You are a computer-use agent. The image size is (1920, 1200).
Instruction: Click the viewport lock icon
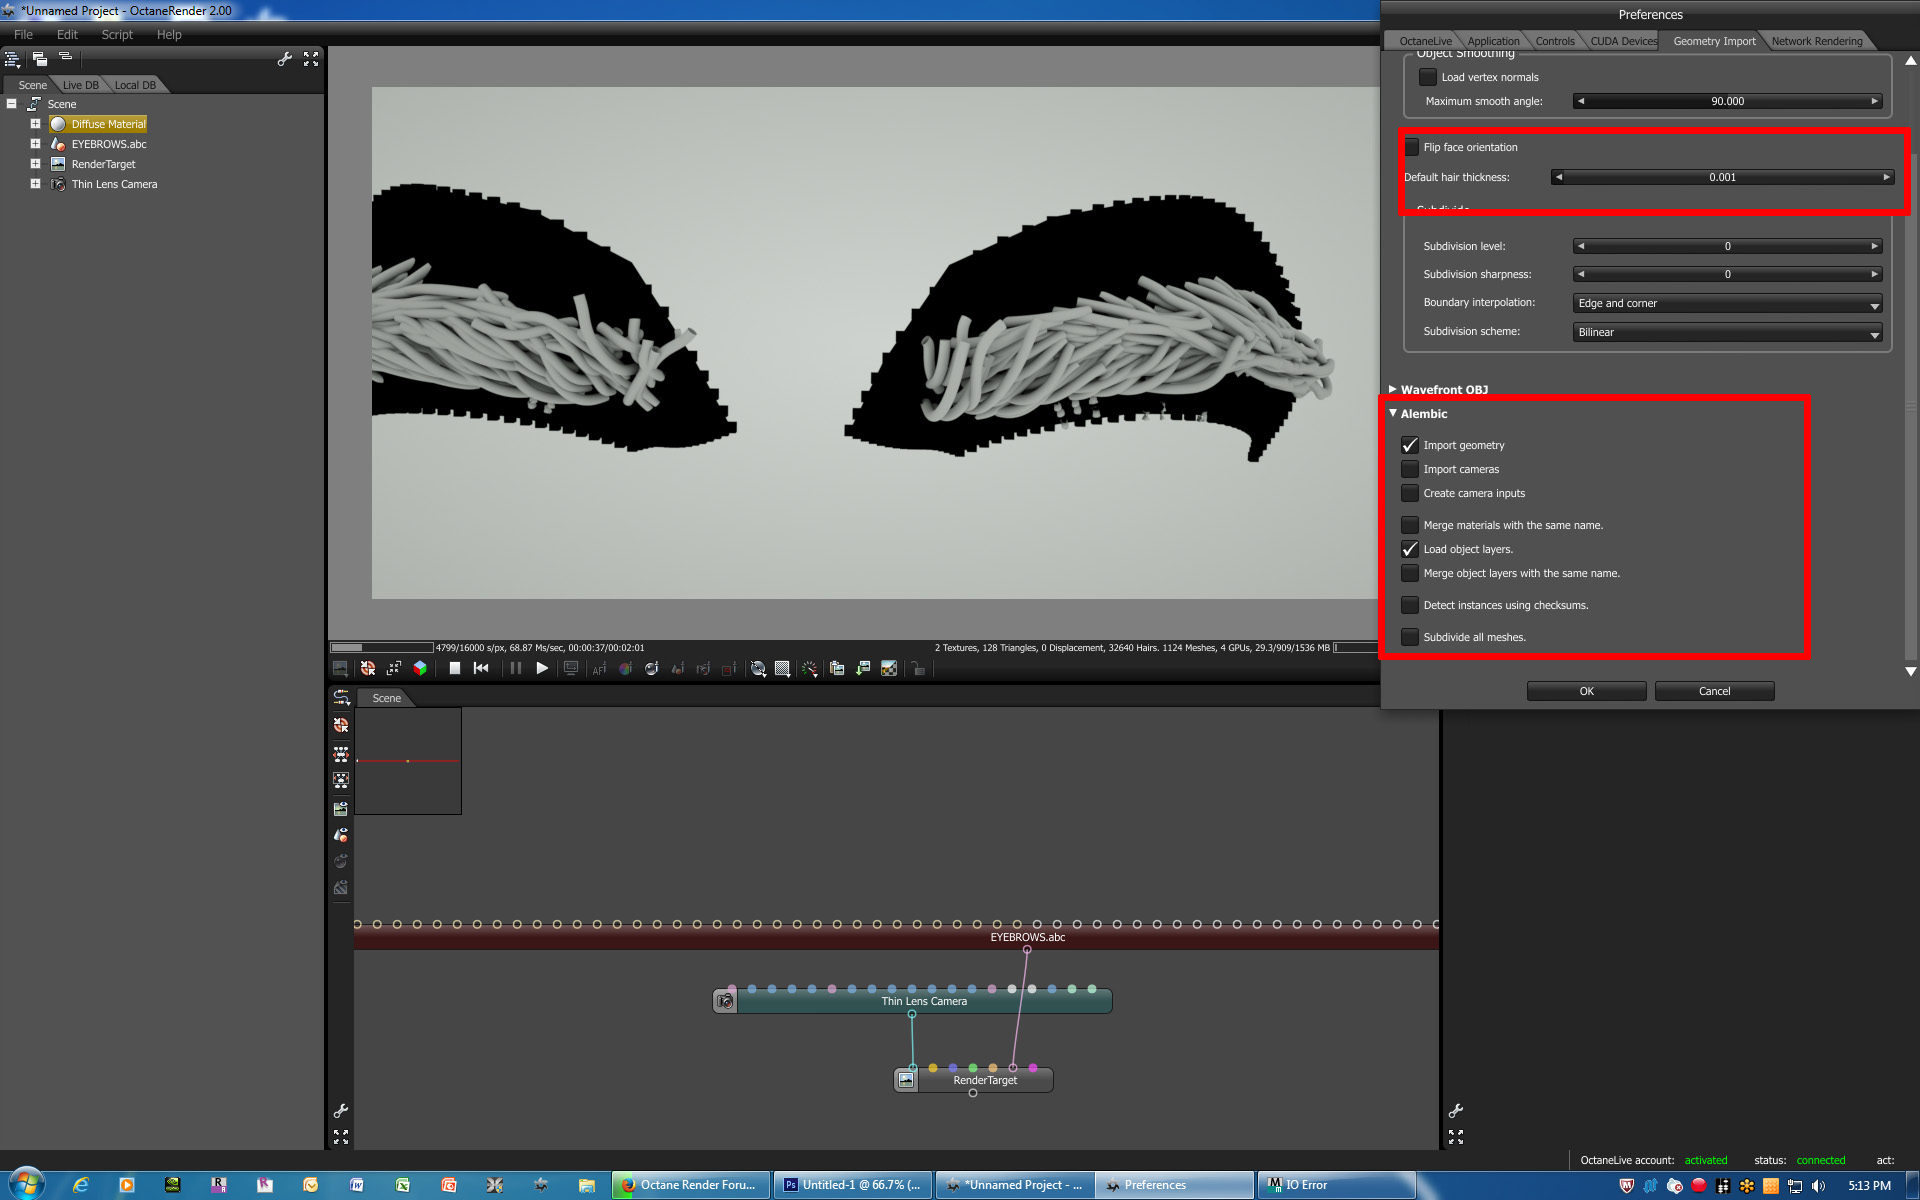pos(918,669)
